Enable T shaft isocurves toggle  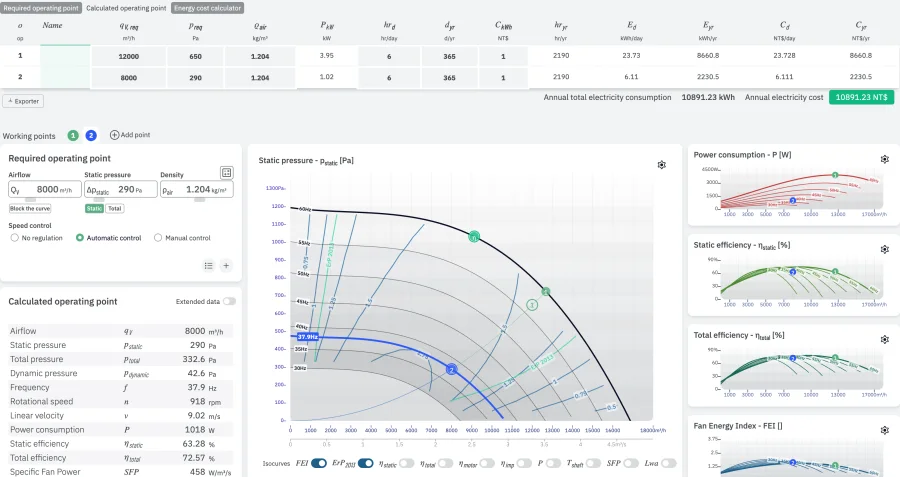(x=593, y=463)
